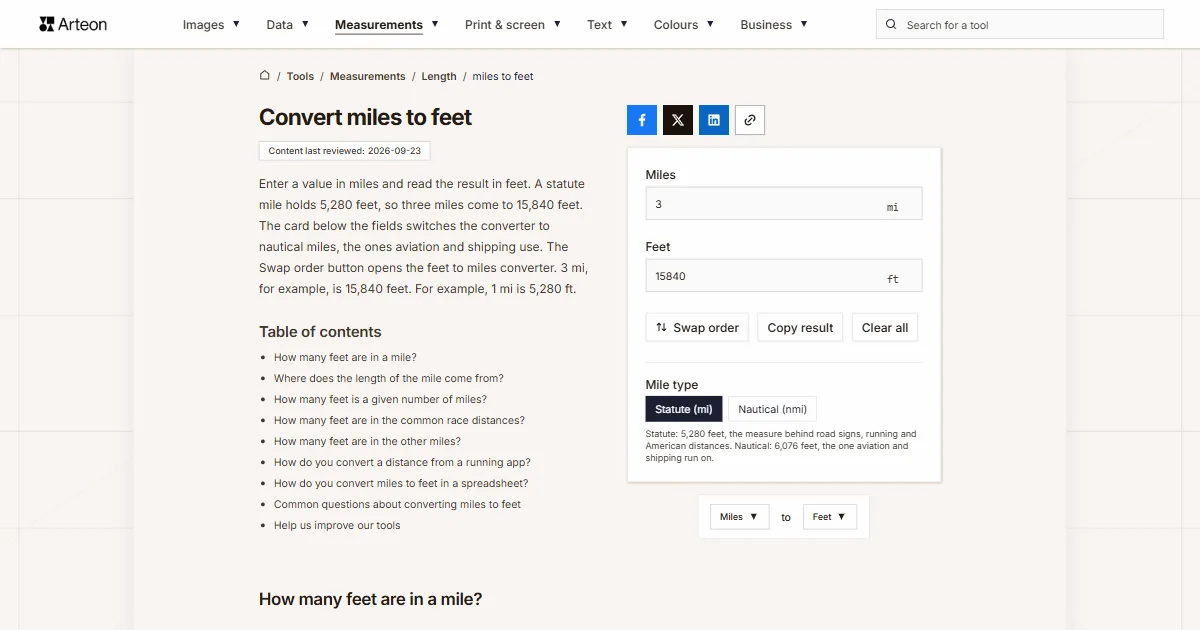Open the Data menu
The width and height of the screenshot is (1200, 630).
(287, 25)
